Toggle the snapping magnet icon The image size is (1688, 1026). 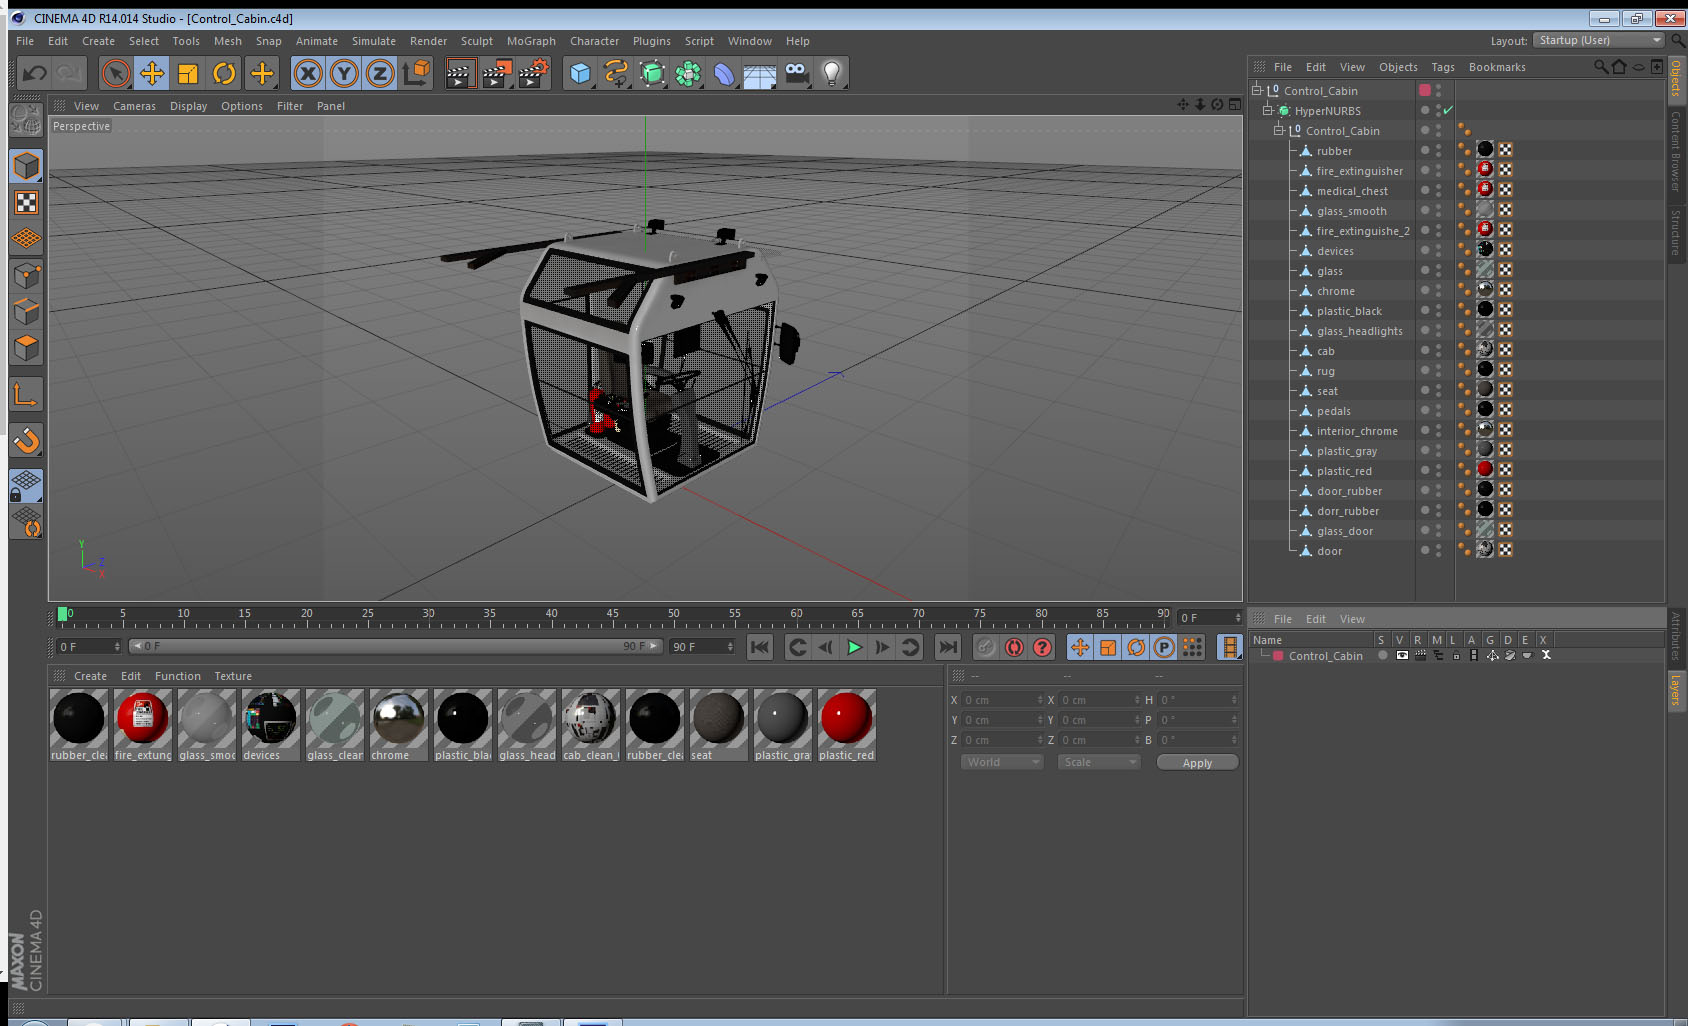[26, 440]
